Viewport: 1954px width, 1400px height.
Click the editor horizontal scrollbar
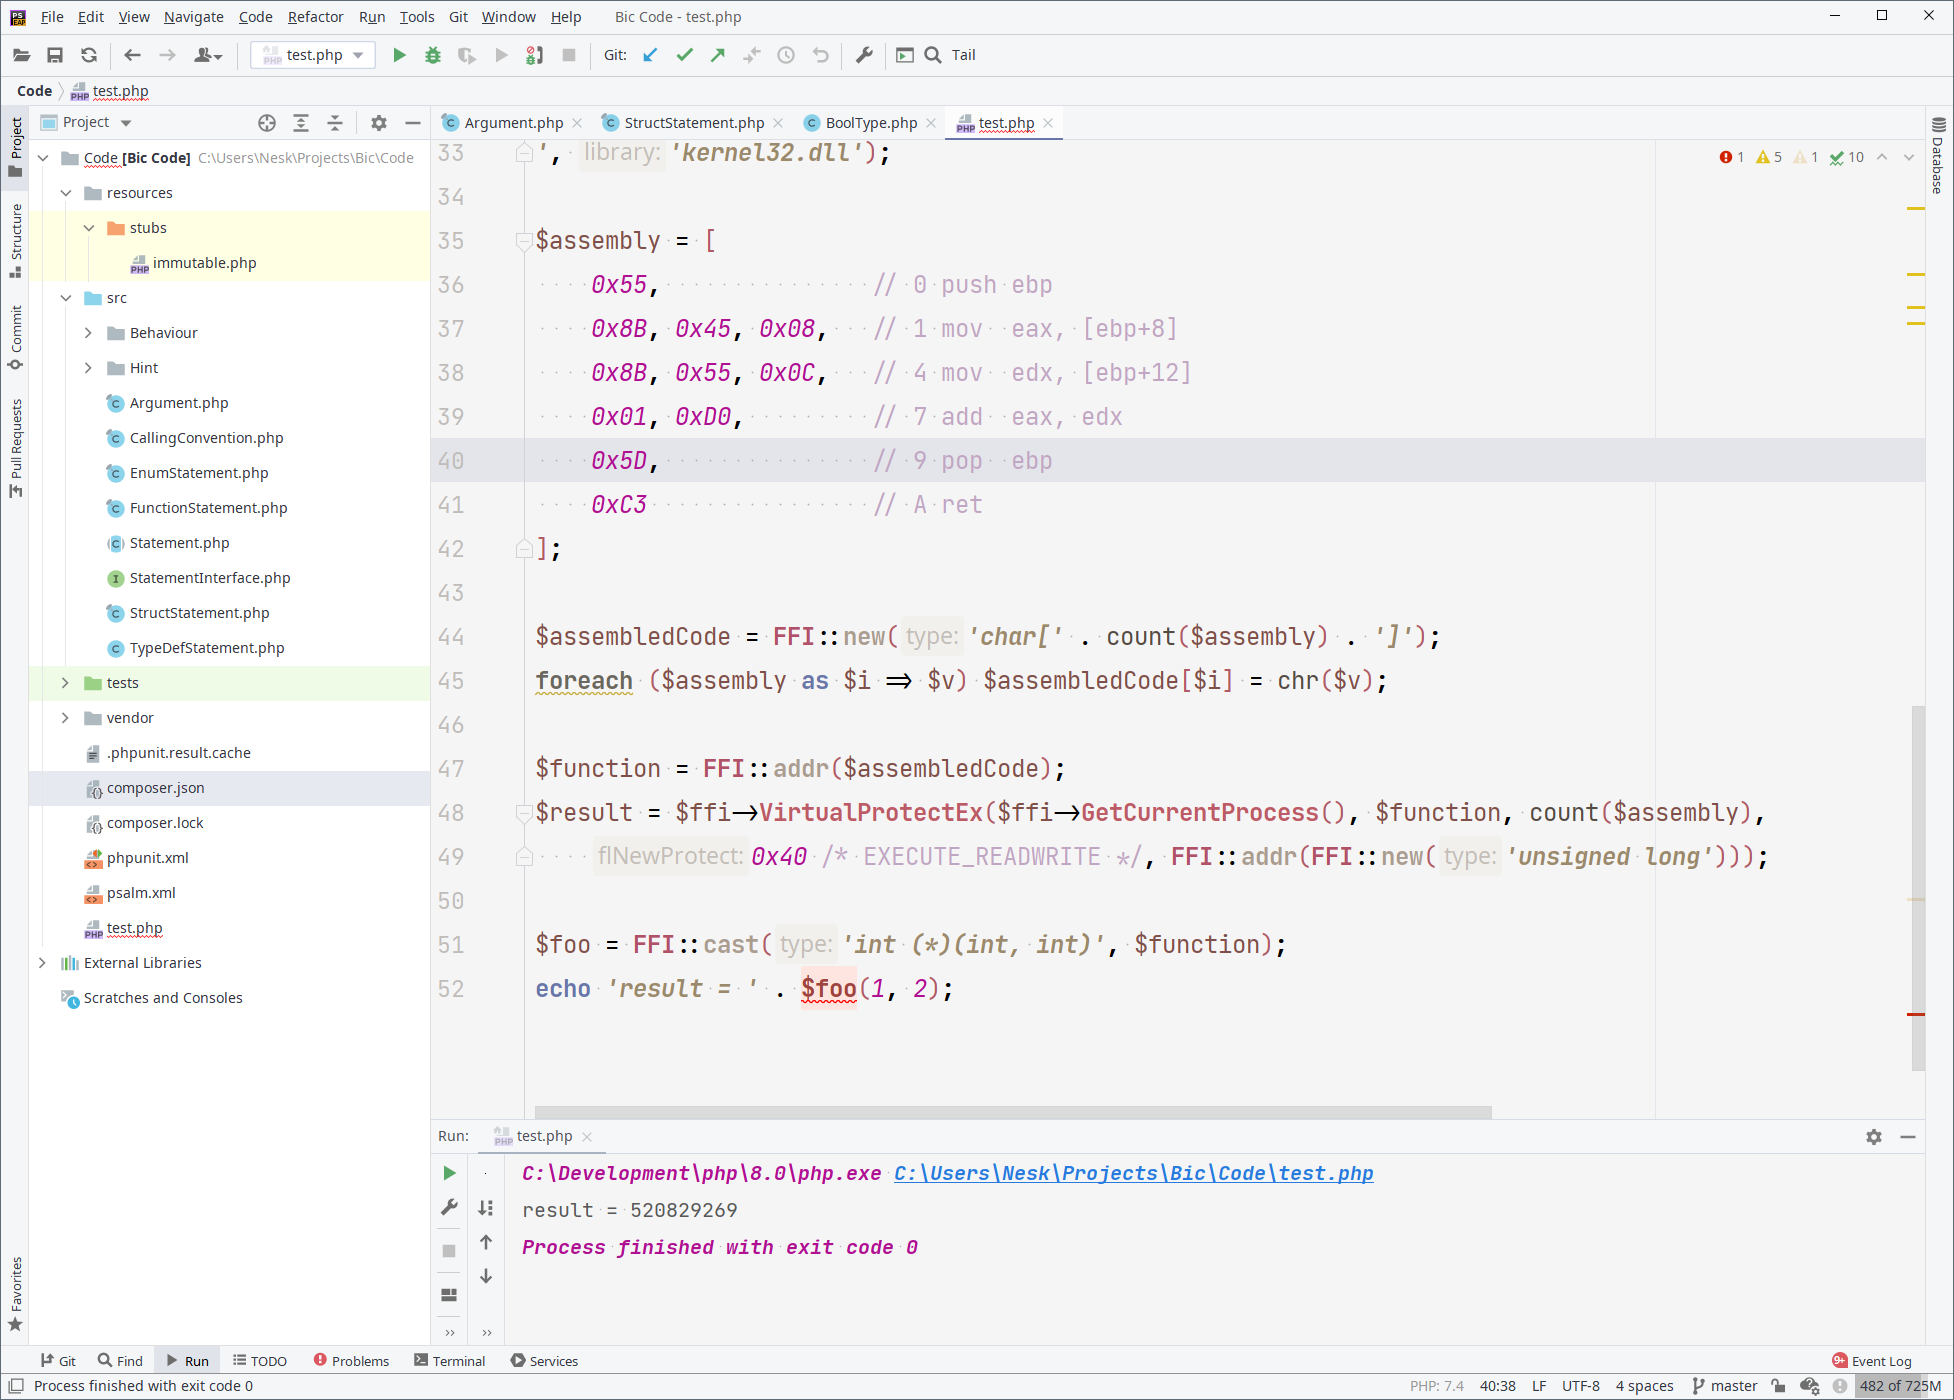tap(1012, 1111)
